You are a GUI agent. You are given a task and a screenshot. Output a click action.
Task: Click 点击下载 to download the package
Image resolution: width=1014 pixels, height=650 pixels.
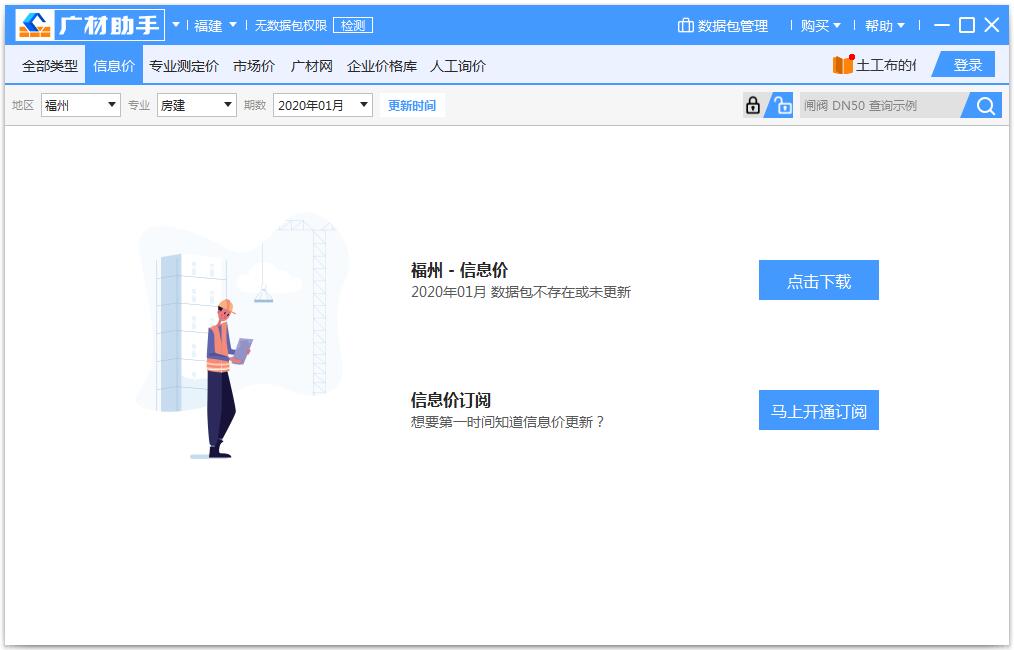click(x=818, y=280)
